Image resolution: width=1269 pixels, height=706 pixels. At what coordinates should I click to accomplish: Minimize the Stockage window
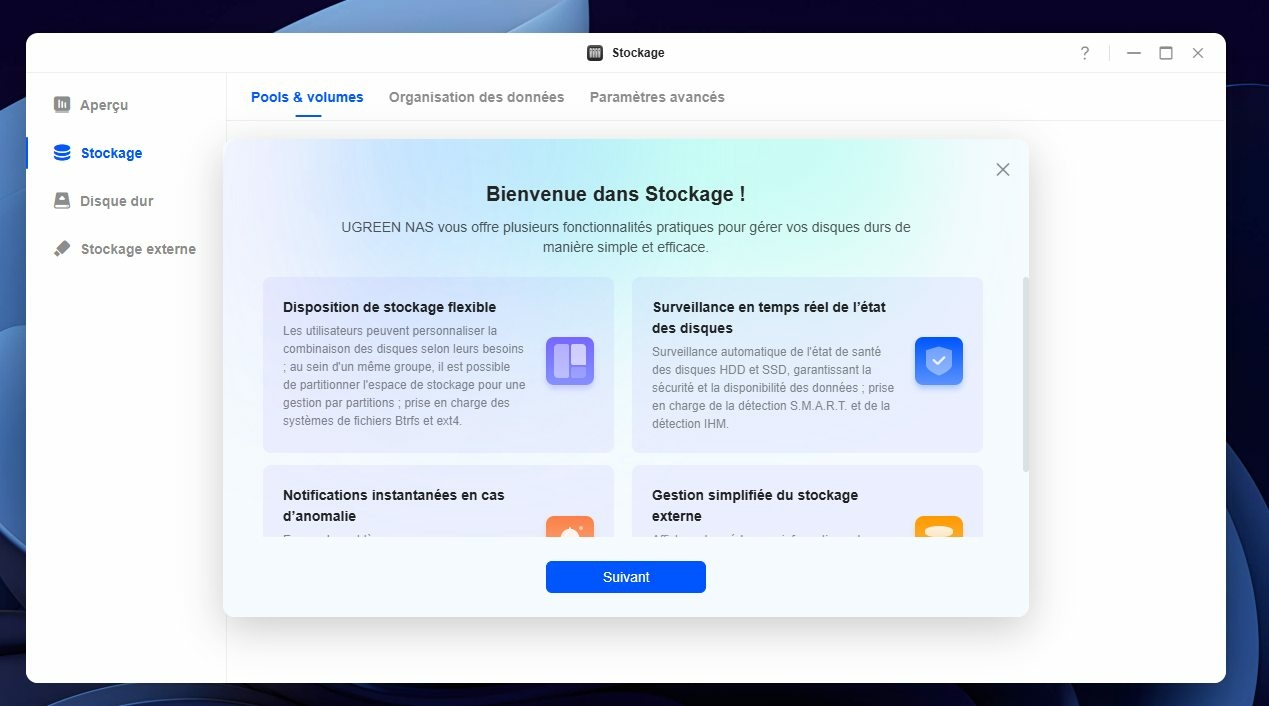coord(1133,53)
